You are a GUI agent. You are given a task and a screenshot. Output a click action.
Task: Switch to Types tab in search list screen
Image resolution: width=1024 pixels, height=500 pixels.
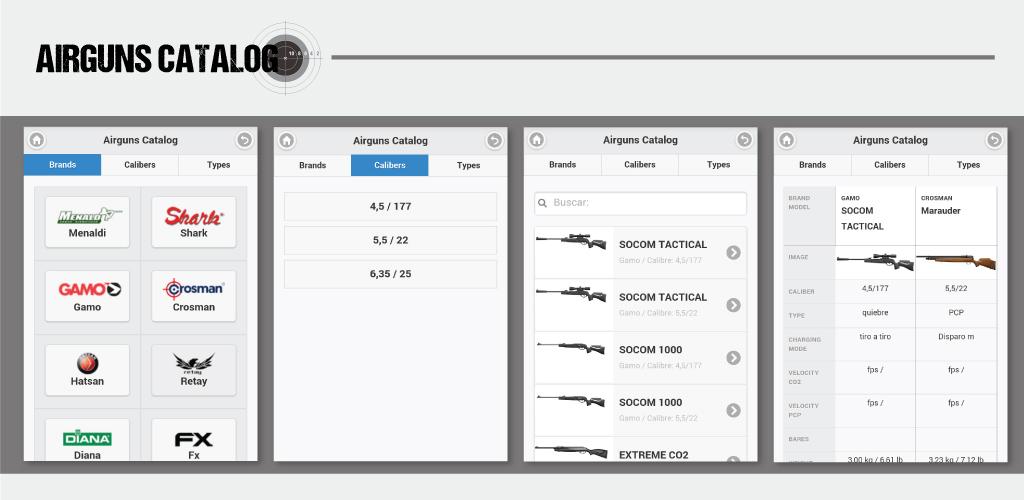click(718, 164)
